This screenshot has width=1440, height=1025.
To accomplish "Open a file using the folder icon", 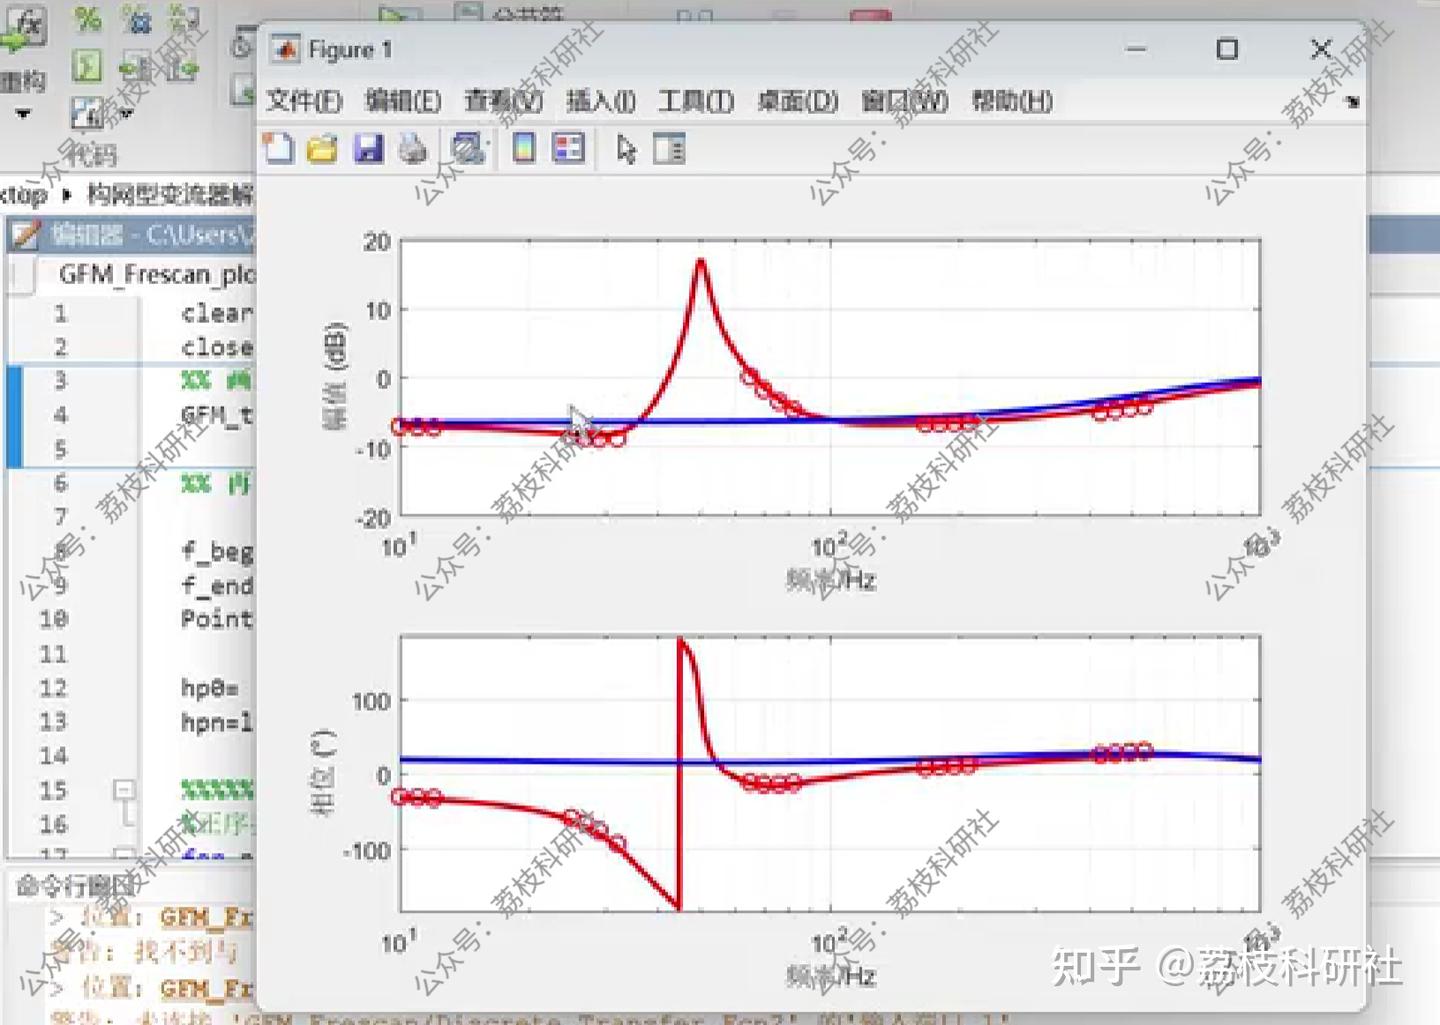I will pyautogui.click(x=322, y=149).
